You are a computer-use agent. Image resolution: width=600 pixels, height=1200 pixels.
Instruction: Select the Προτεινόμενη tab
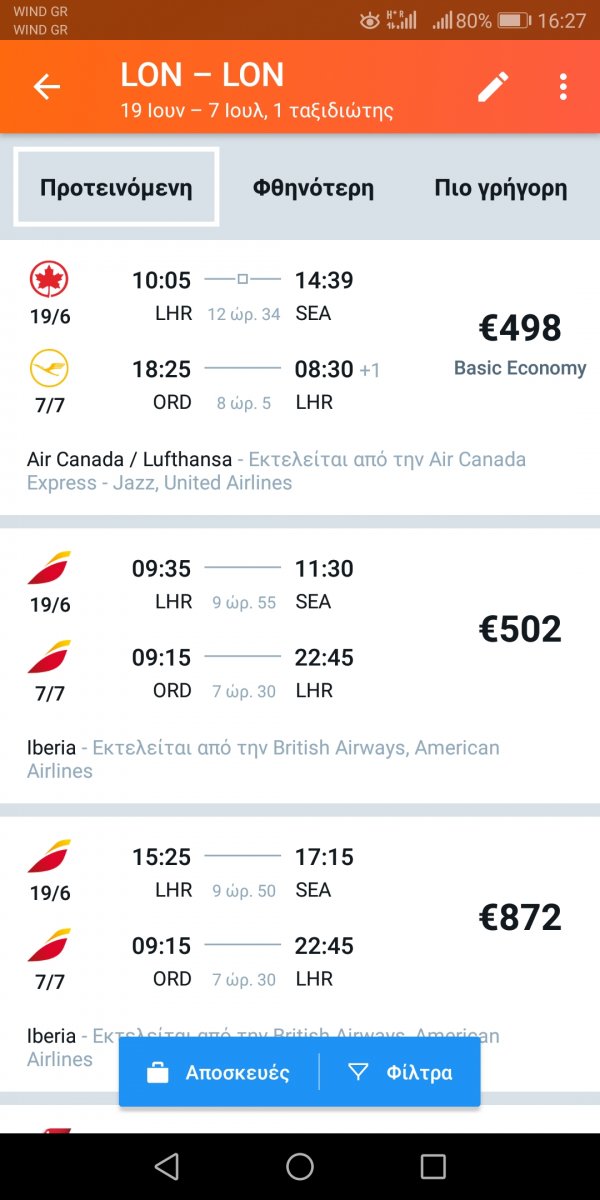(x=116, y=188)
